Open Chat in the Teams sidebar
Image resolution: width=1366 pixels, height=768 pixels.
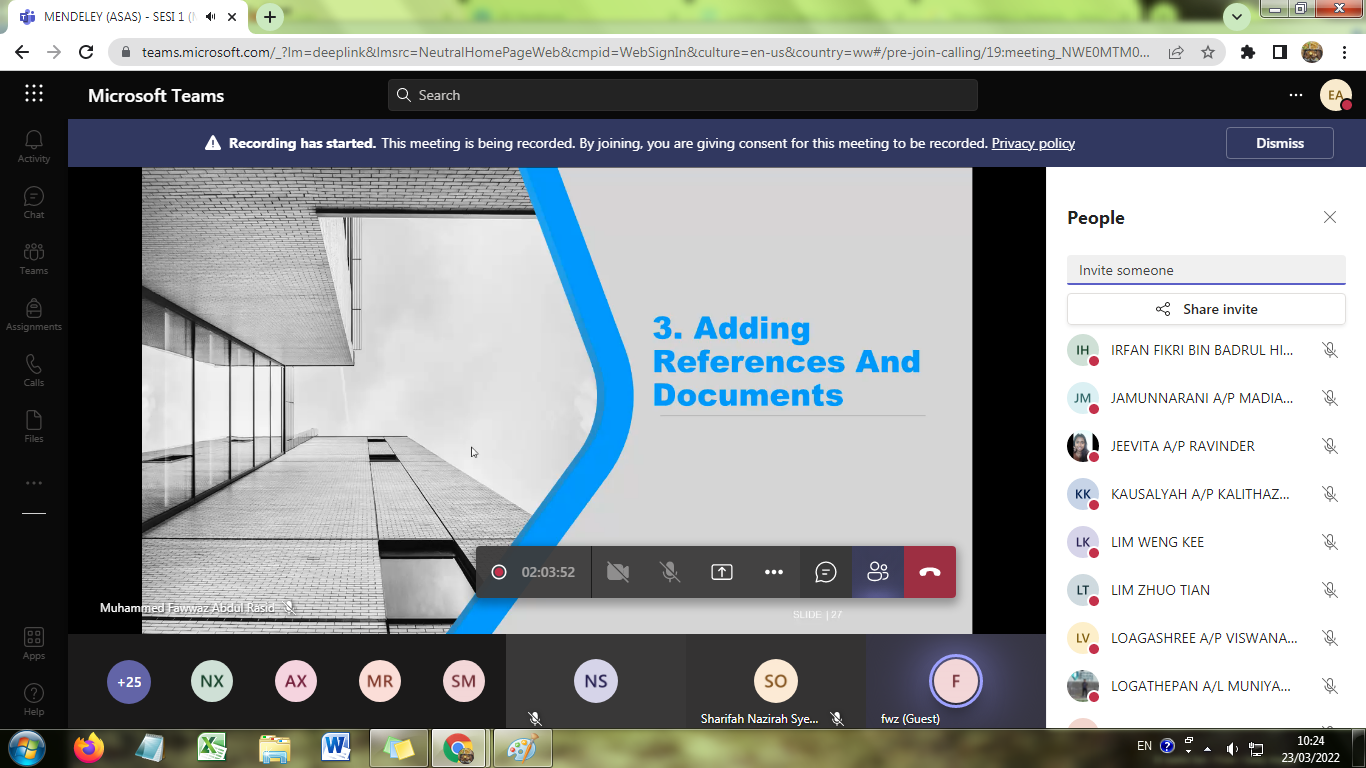tap(34, 203)
